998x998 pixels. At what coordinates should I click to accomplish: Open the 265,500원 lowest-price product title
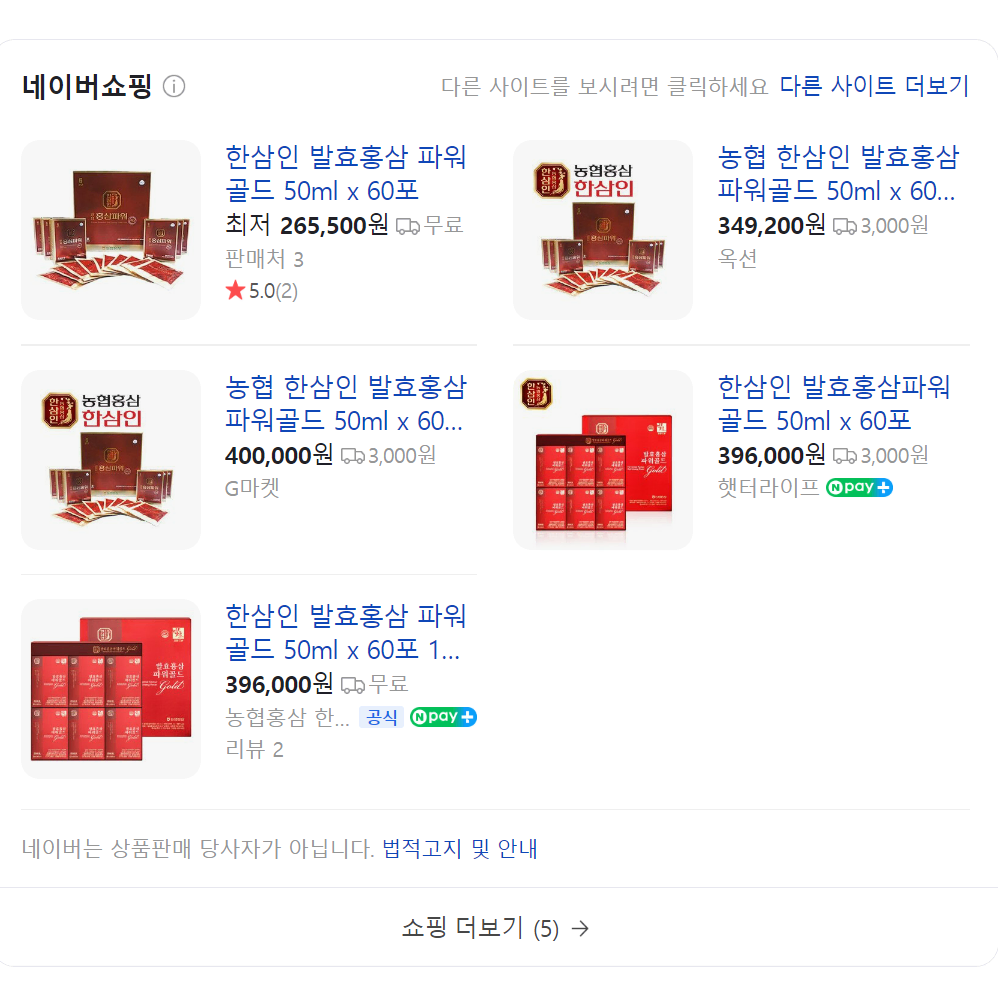pyautogui.click(x=346, y=174)
